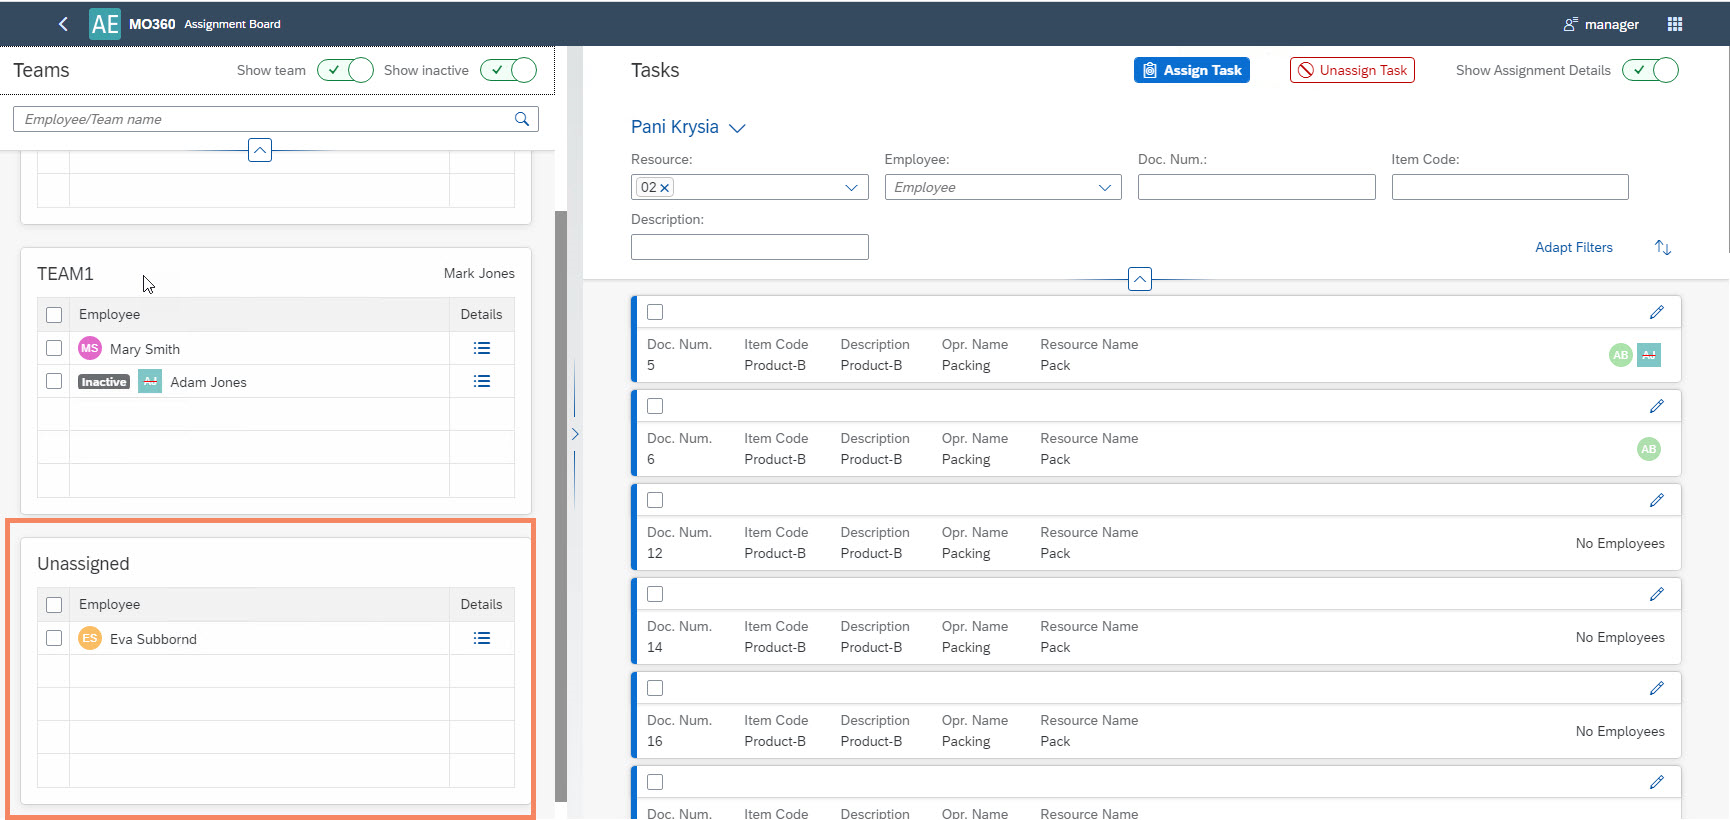Screen dimensions: 1730x820
Task: Open details list icon for Eva Subbornd
Action: [x=481, y=638]
